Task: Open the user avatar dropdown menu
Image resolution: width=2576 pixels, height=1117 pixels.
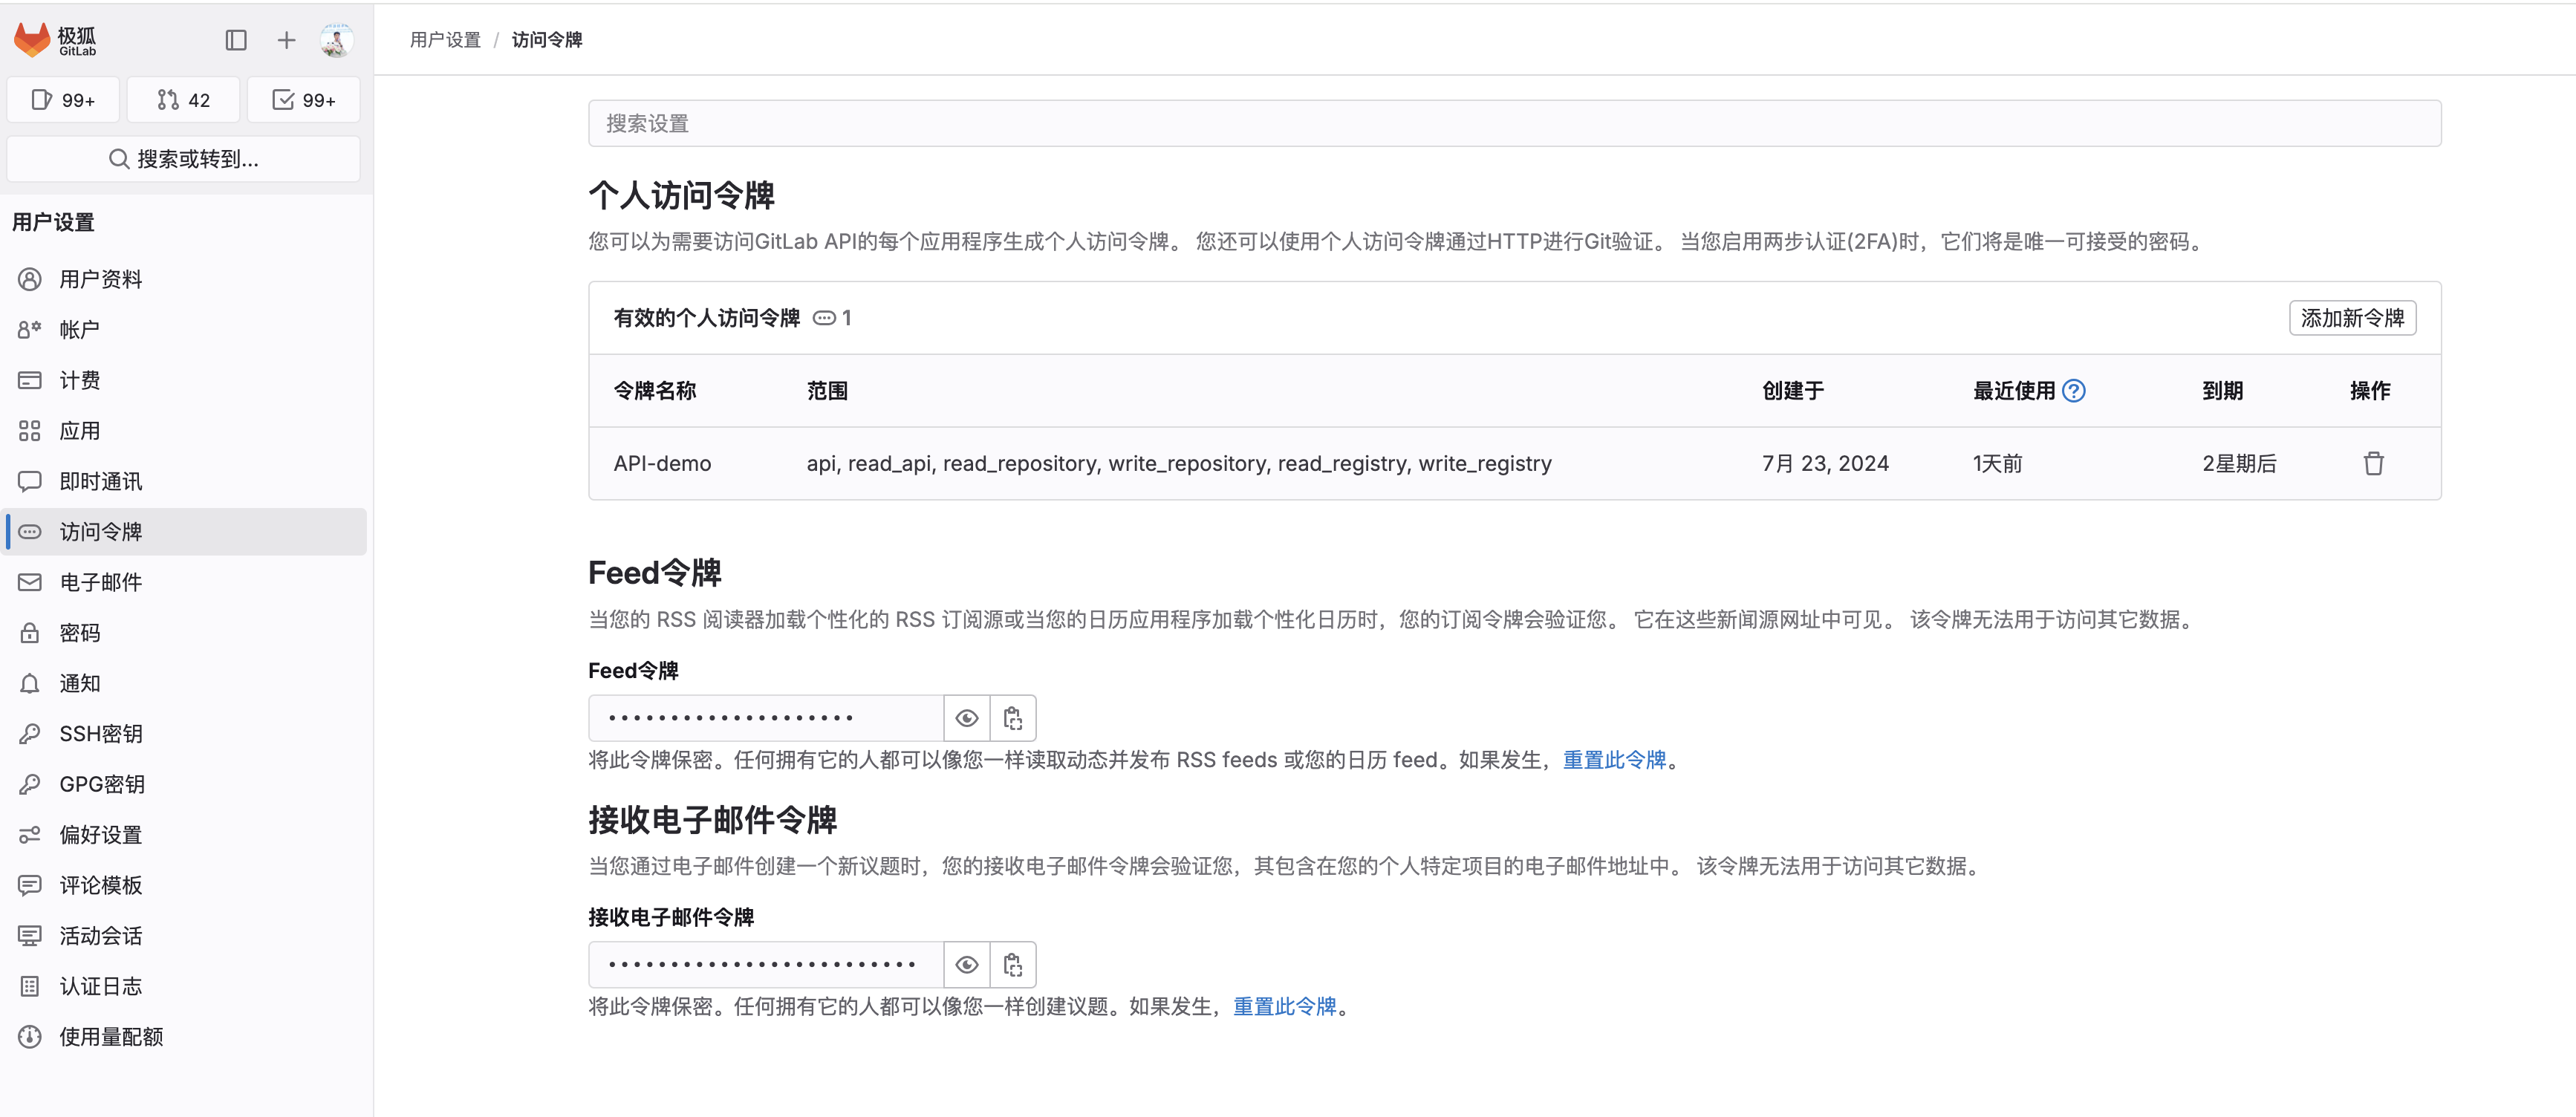Action: [336, 39]
